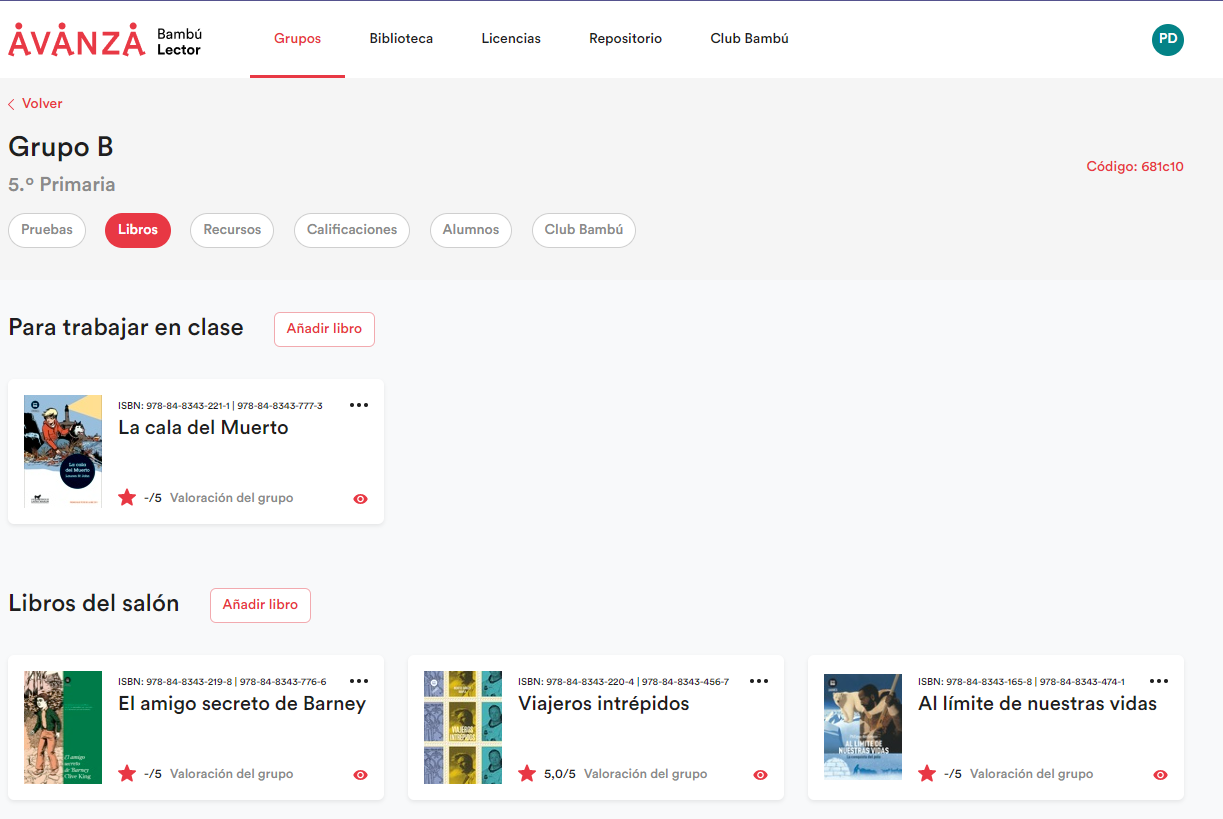
Task: Open the three-dot menu on Viajeros intrépidos
Action: point(759,681)
